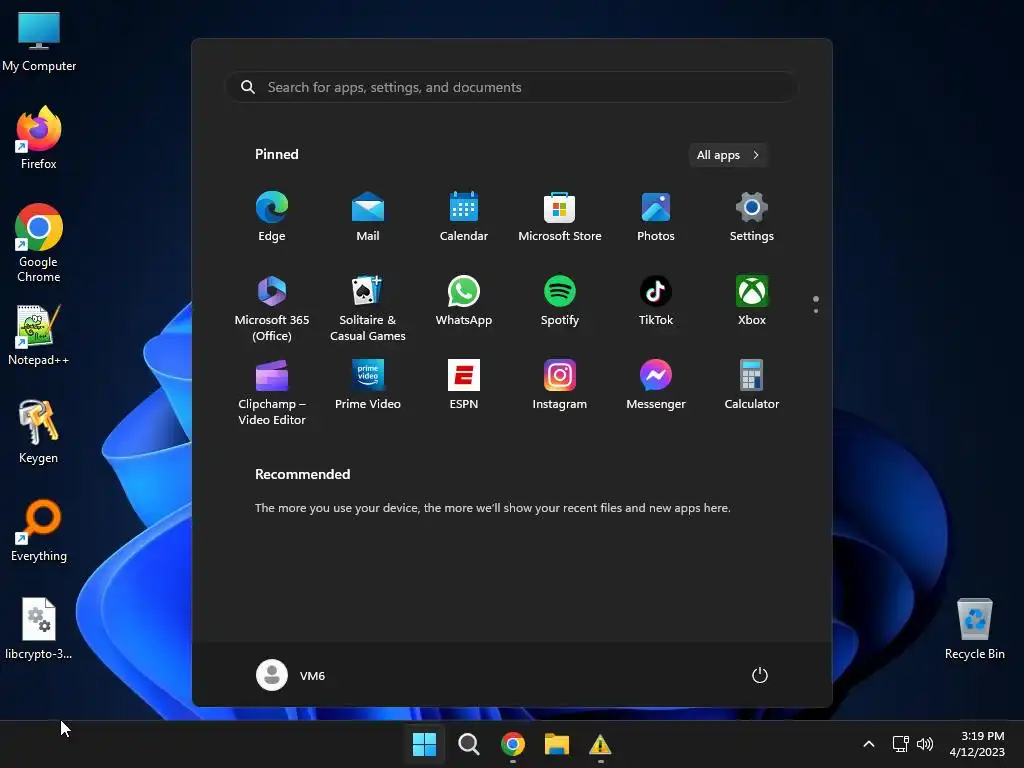Select Google Chrome desktop shortcut

(39, 243)
